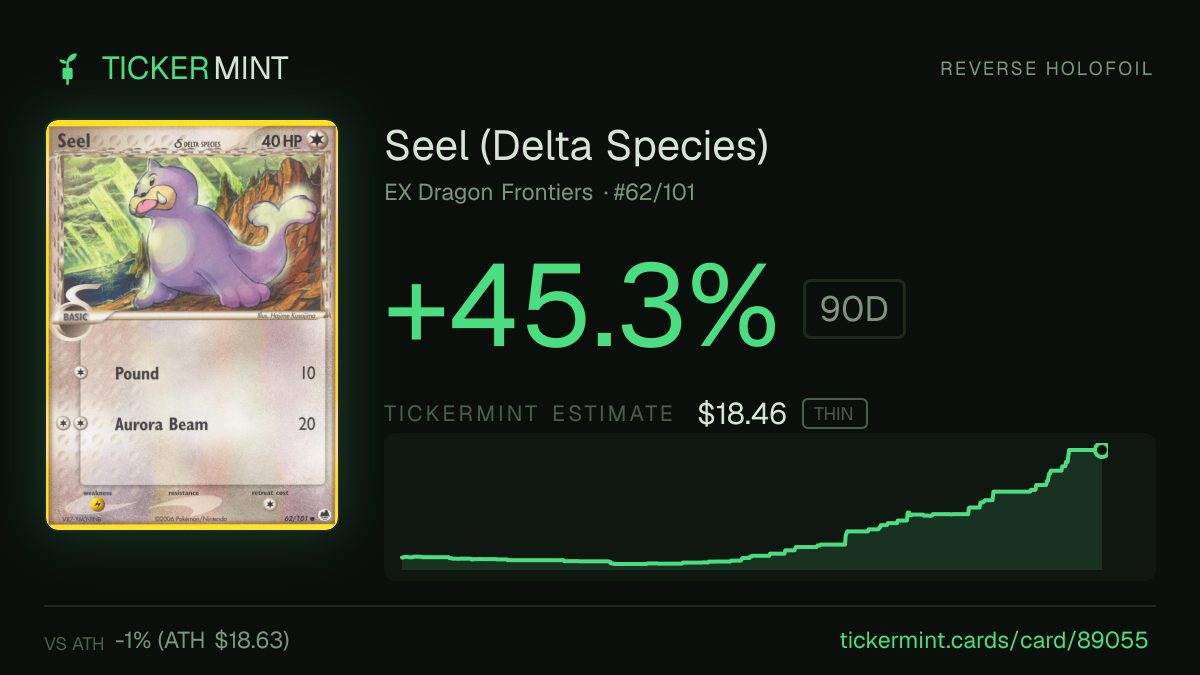Click the TickerMint sprout logo icon
1200x675 pixels.
pos(69,68)
